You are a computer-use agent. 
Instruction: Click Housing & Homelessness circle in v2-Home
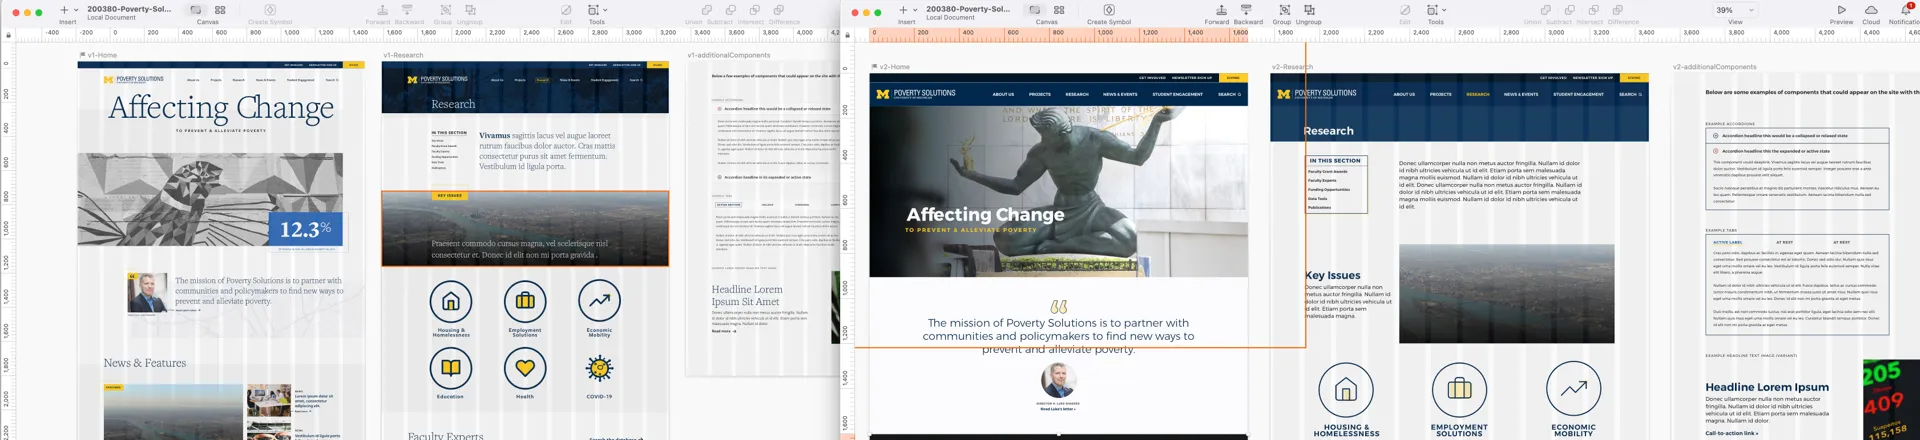(x=1346, y=389)
